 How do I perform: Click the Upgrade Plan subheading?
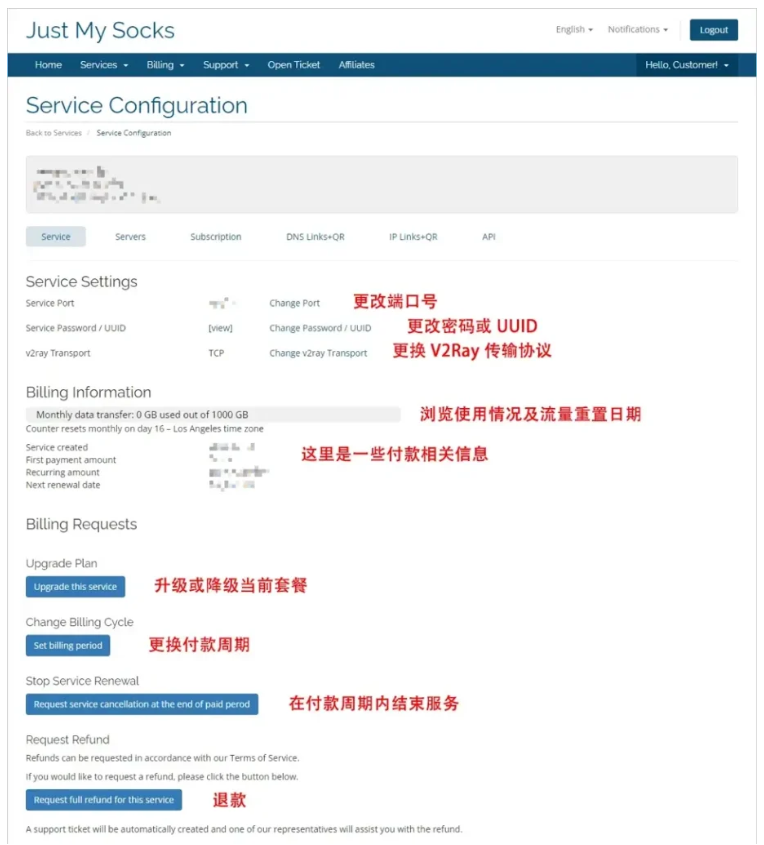61,563
